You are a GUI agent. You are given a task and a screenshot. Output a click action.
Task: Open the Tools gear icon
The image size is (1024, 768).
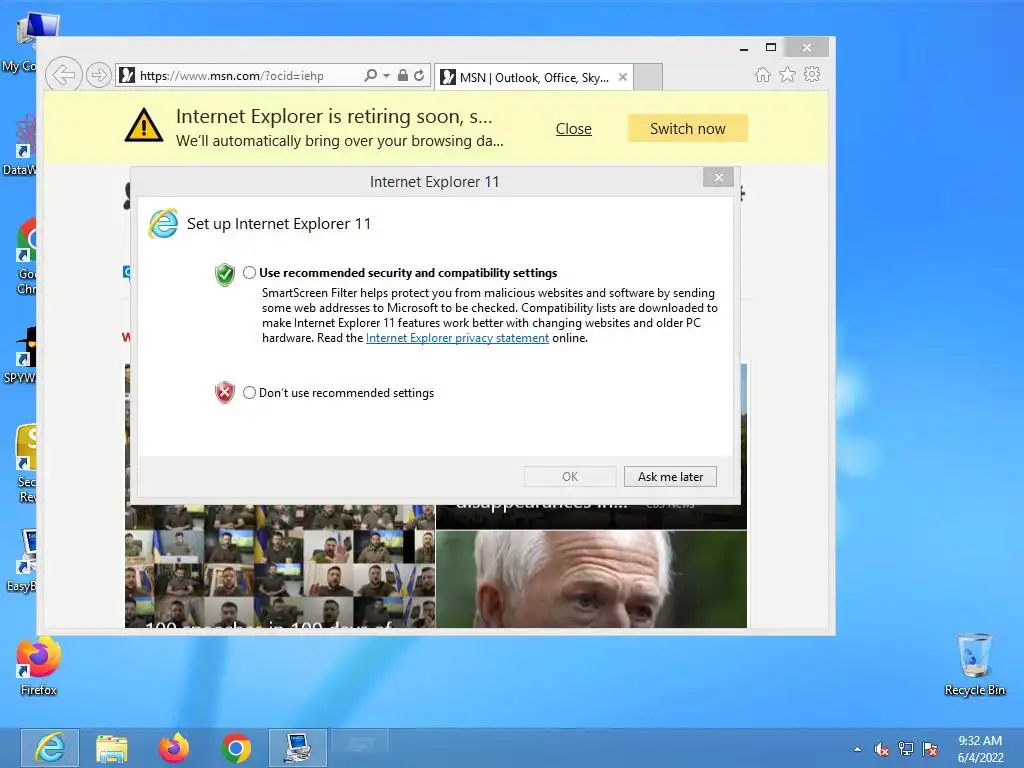(x=812, y=74)
